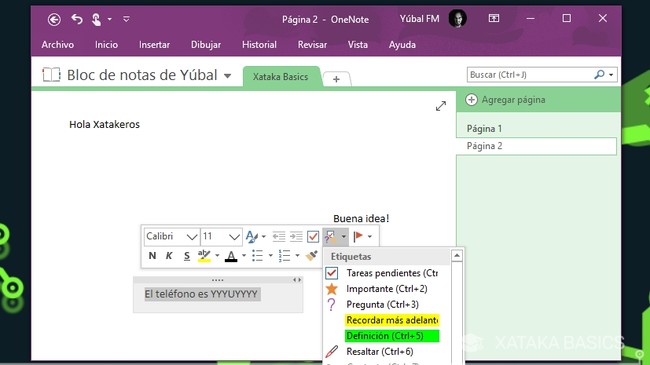Toggle italic with the K button
Screen dimensions: 650x365
[x=169, y=256]
